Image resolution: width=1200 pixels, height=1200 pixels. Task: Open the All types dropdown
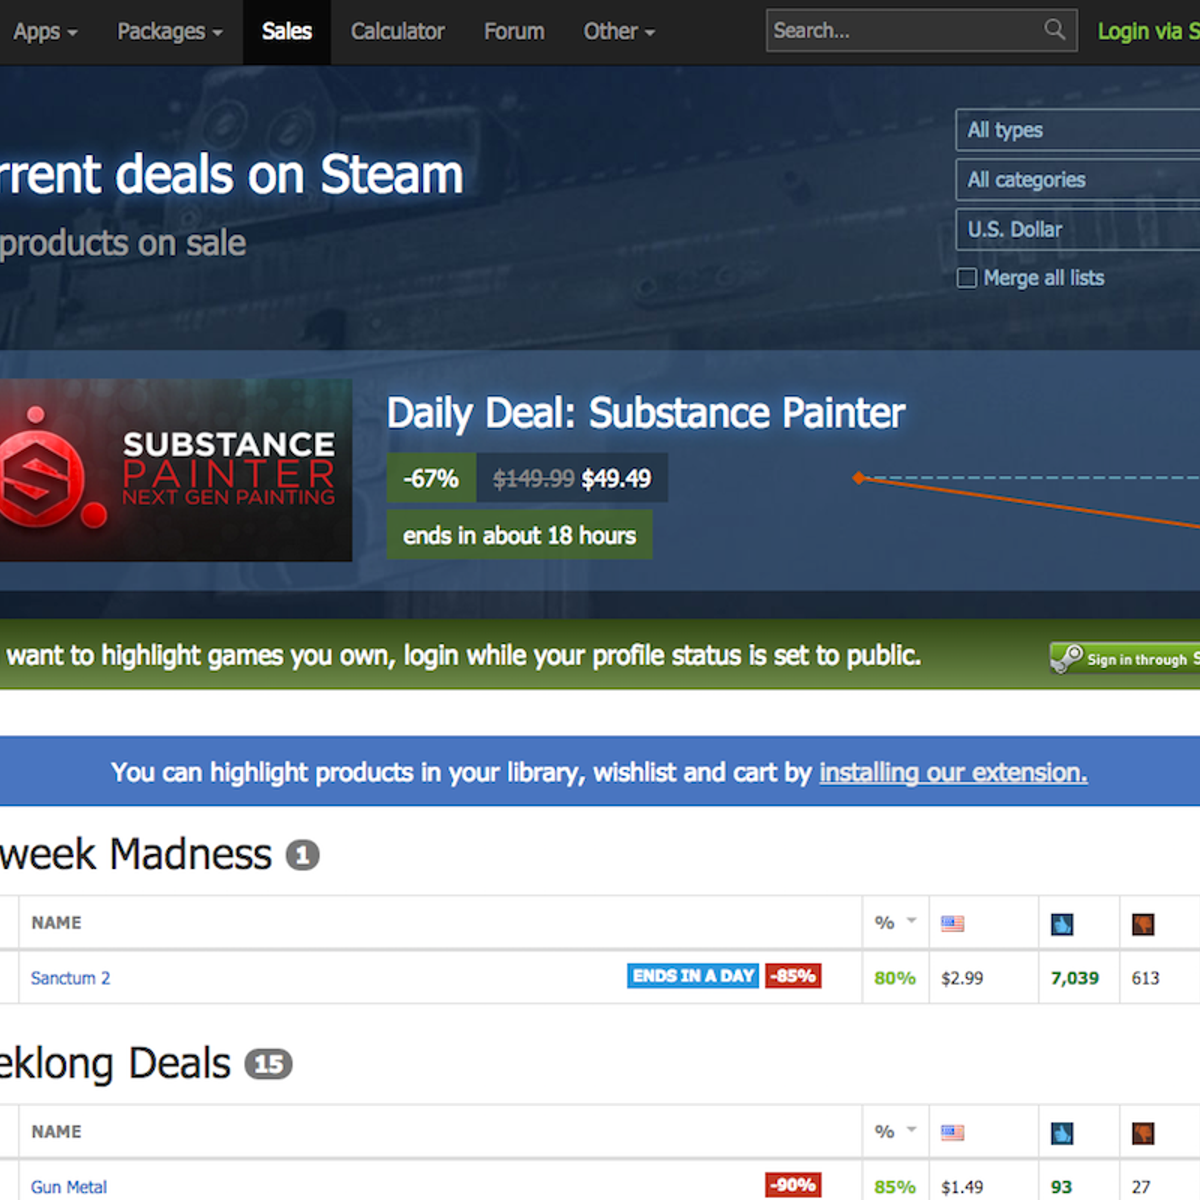click(x=1078, y=130)
